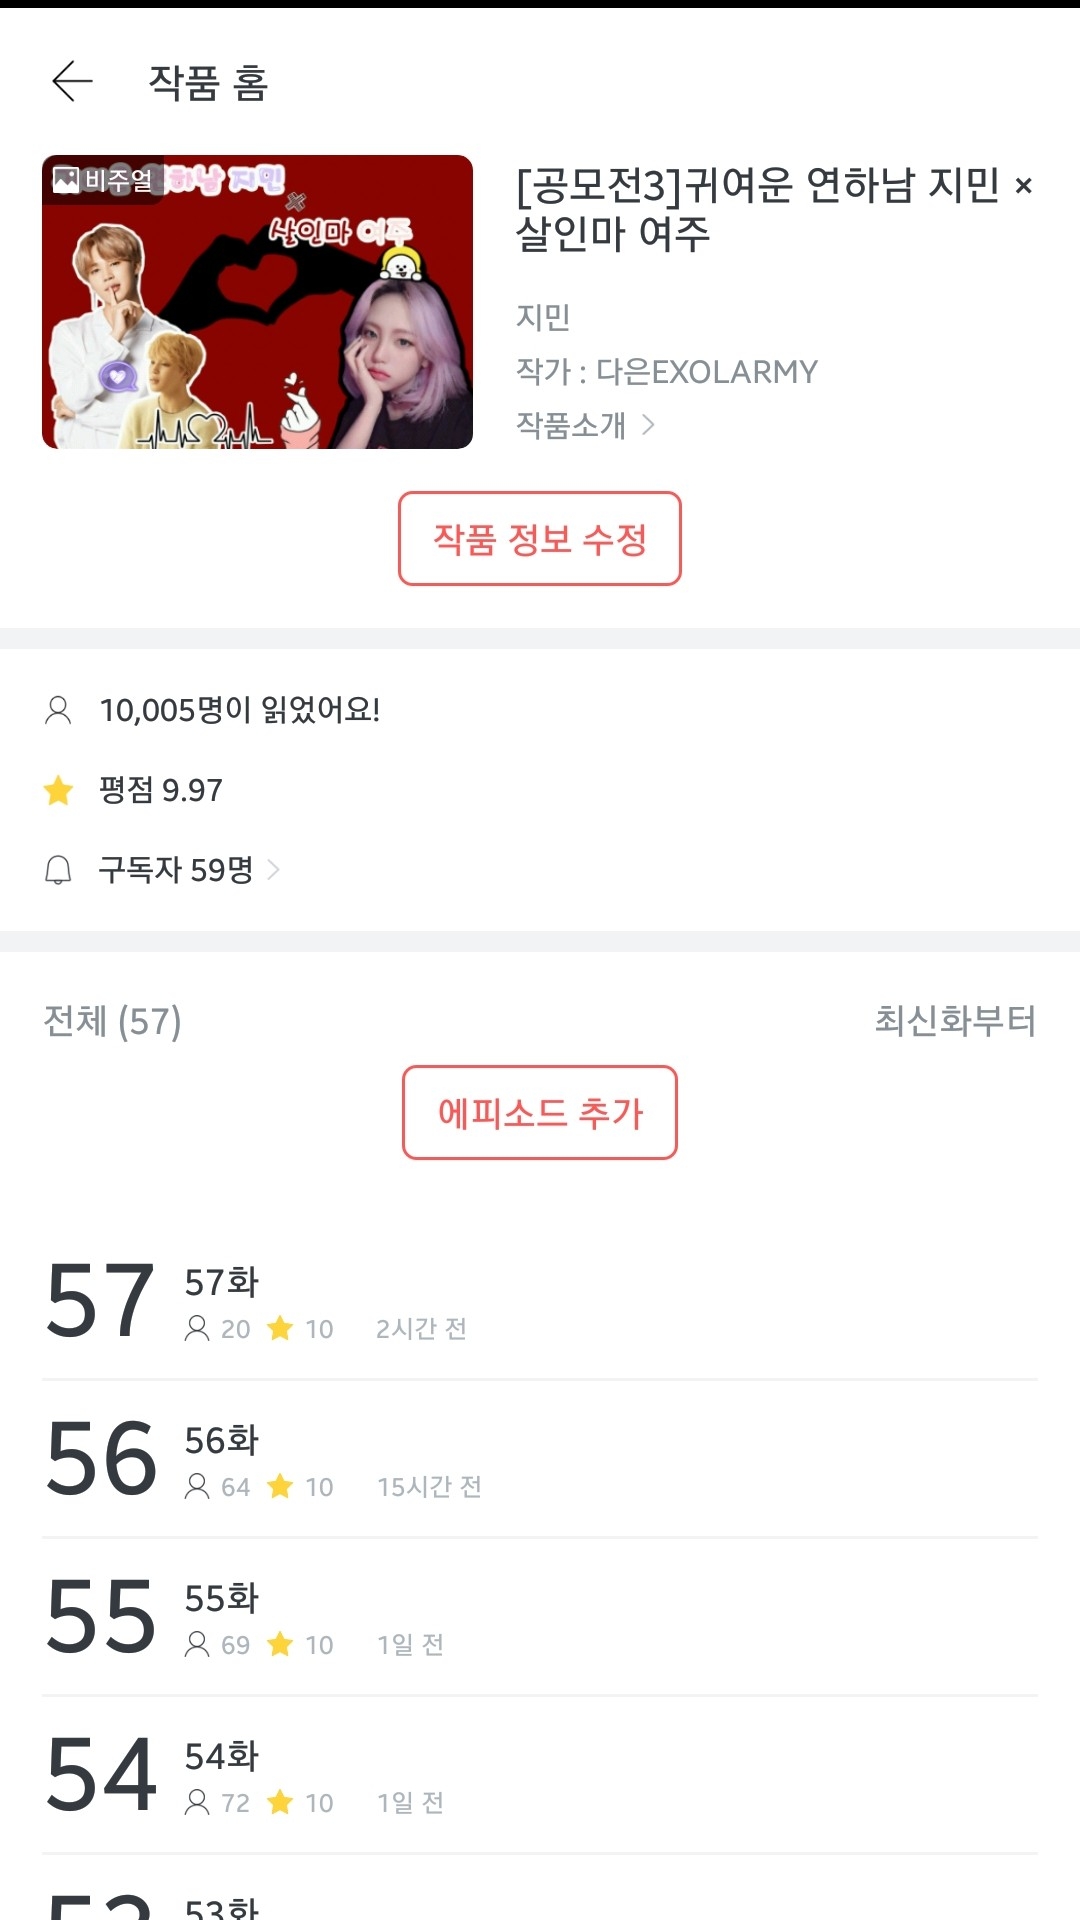The width and height of the screenshot is (1080, 1920).
Task: Tap the subscriber bell icon
Action: (58, 870)
